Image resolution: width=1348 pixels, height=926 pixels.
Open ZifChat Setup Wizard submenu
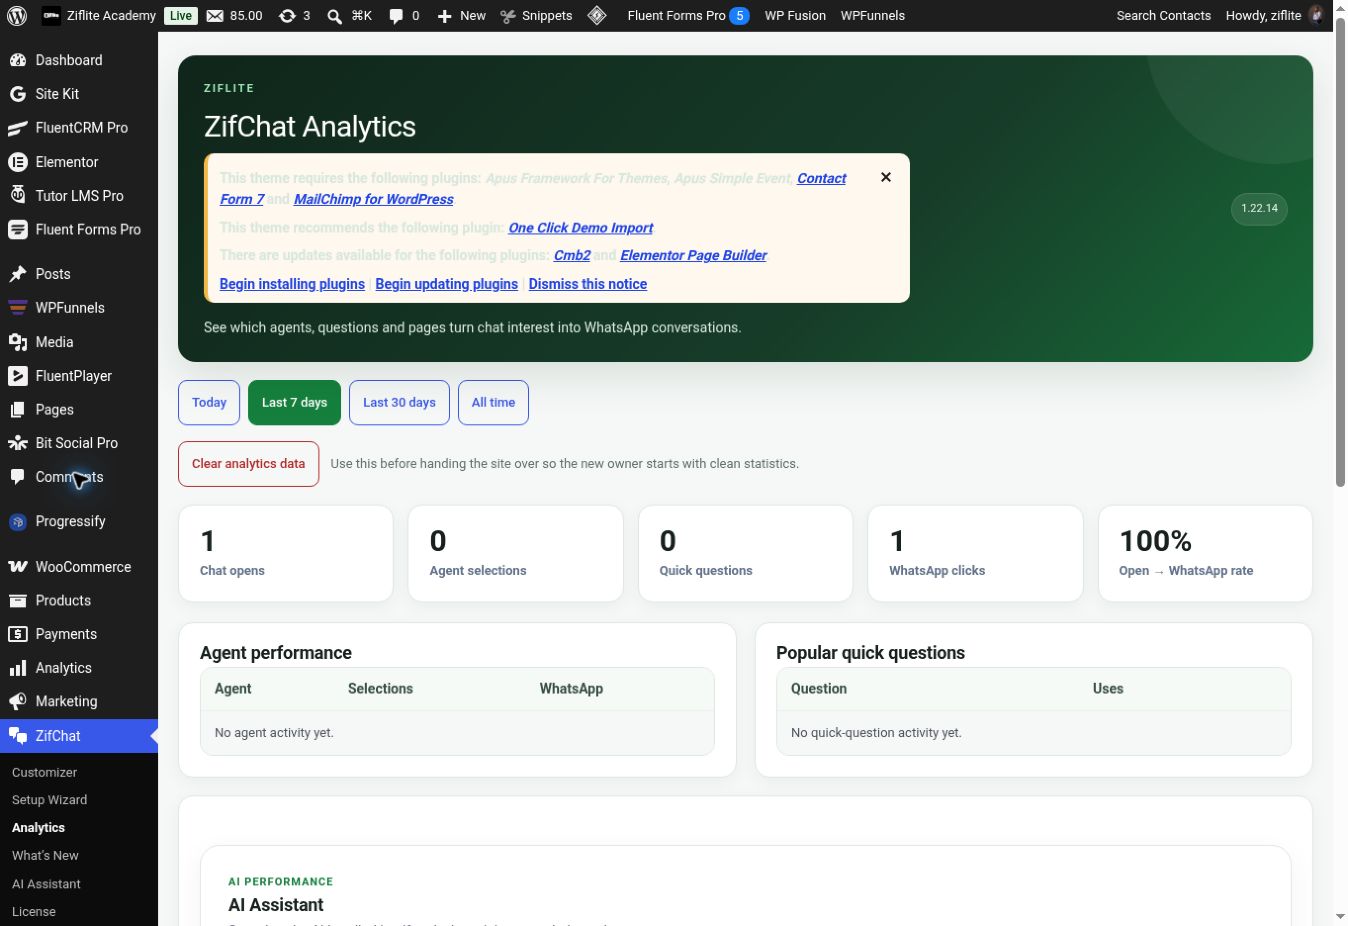(49, 800)
